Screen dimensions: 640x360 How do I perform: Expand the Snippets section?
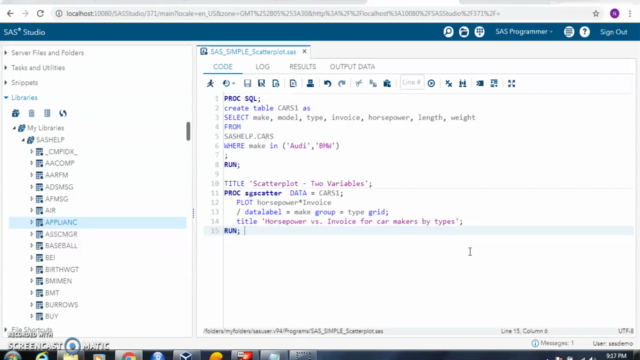click(6, 82)
